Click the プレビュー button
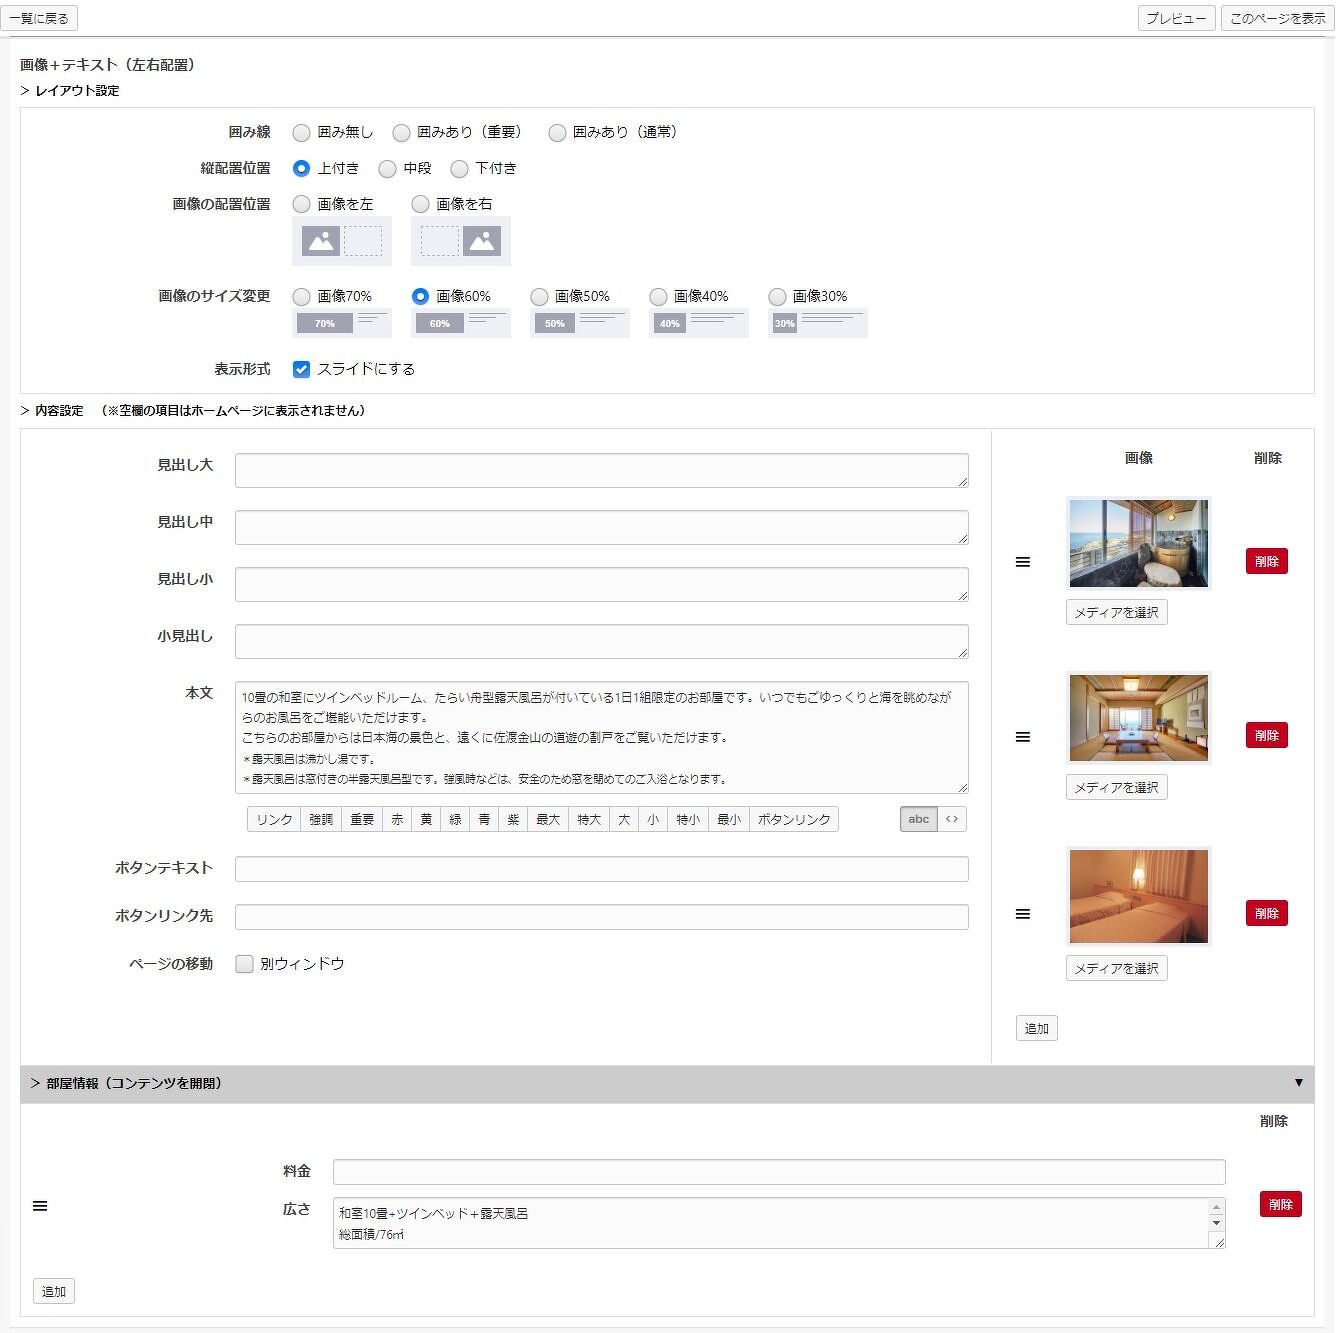The height and width of the screenshot is (1333, 1343). point(1176,18)
